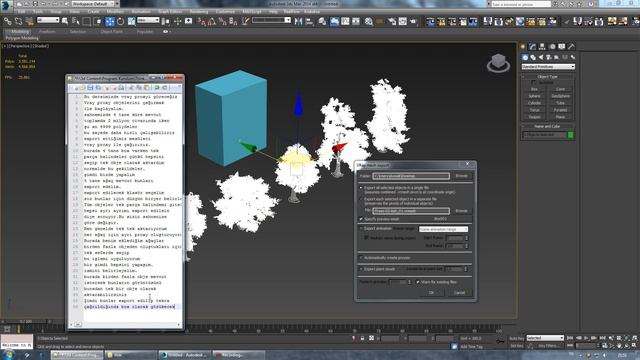
Task: Click the ViewCube in the viewport
Action: click(498, 63)
